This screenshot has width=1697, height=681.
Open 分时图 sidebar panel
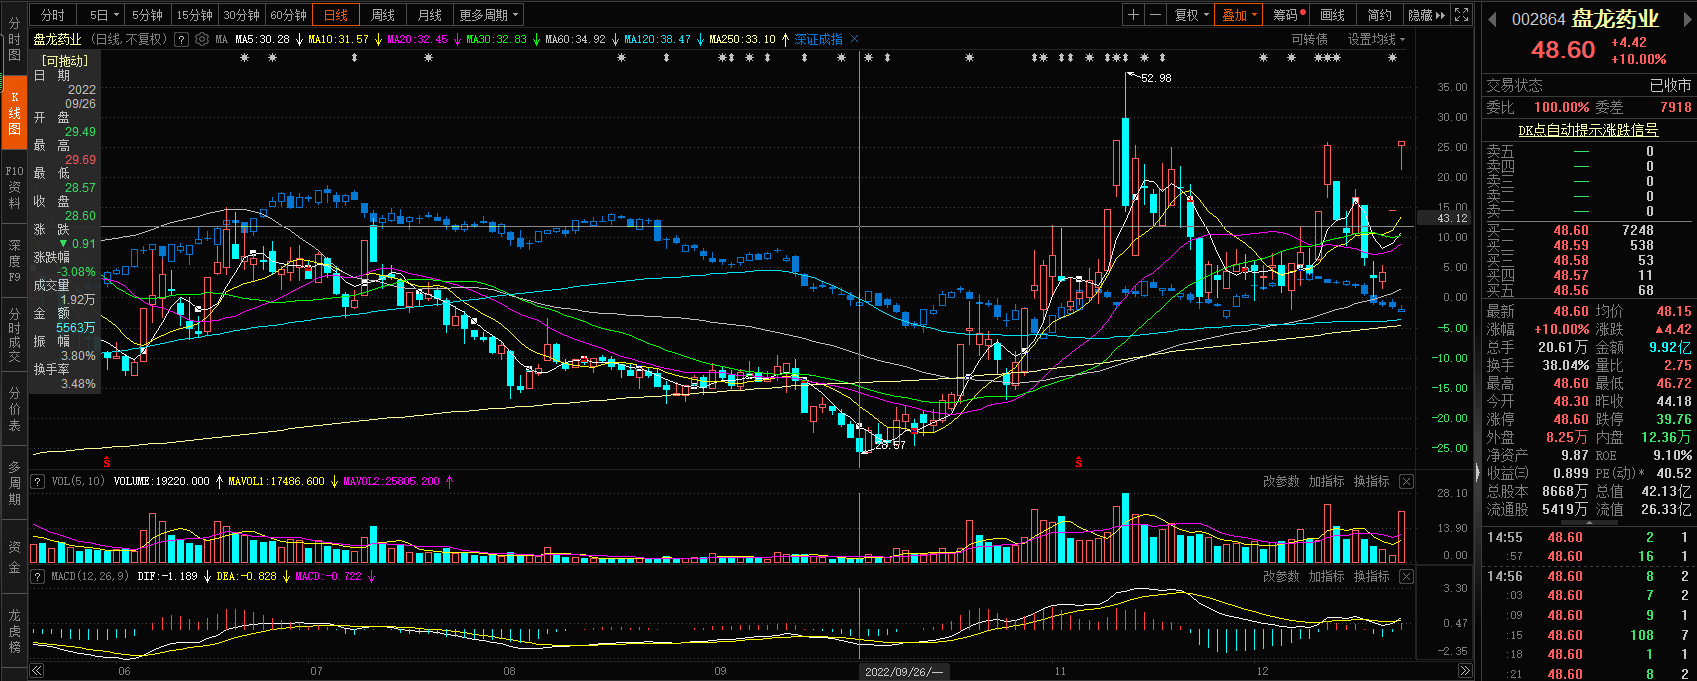click(14, 39)
